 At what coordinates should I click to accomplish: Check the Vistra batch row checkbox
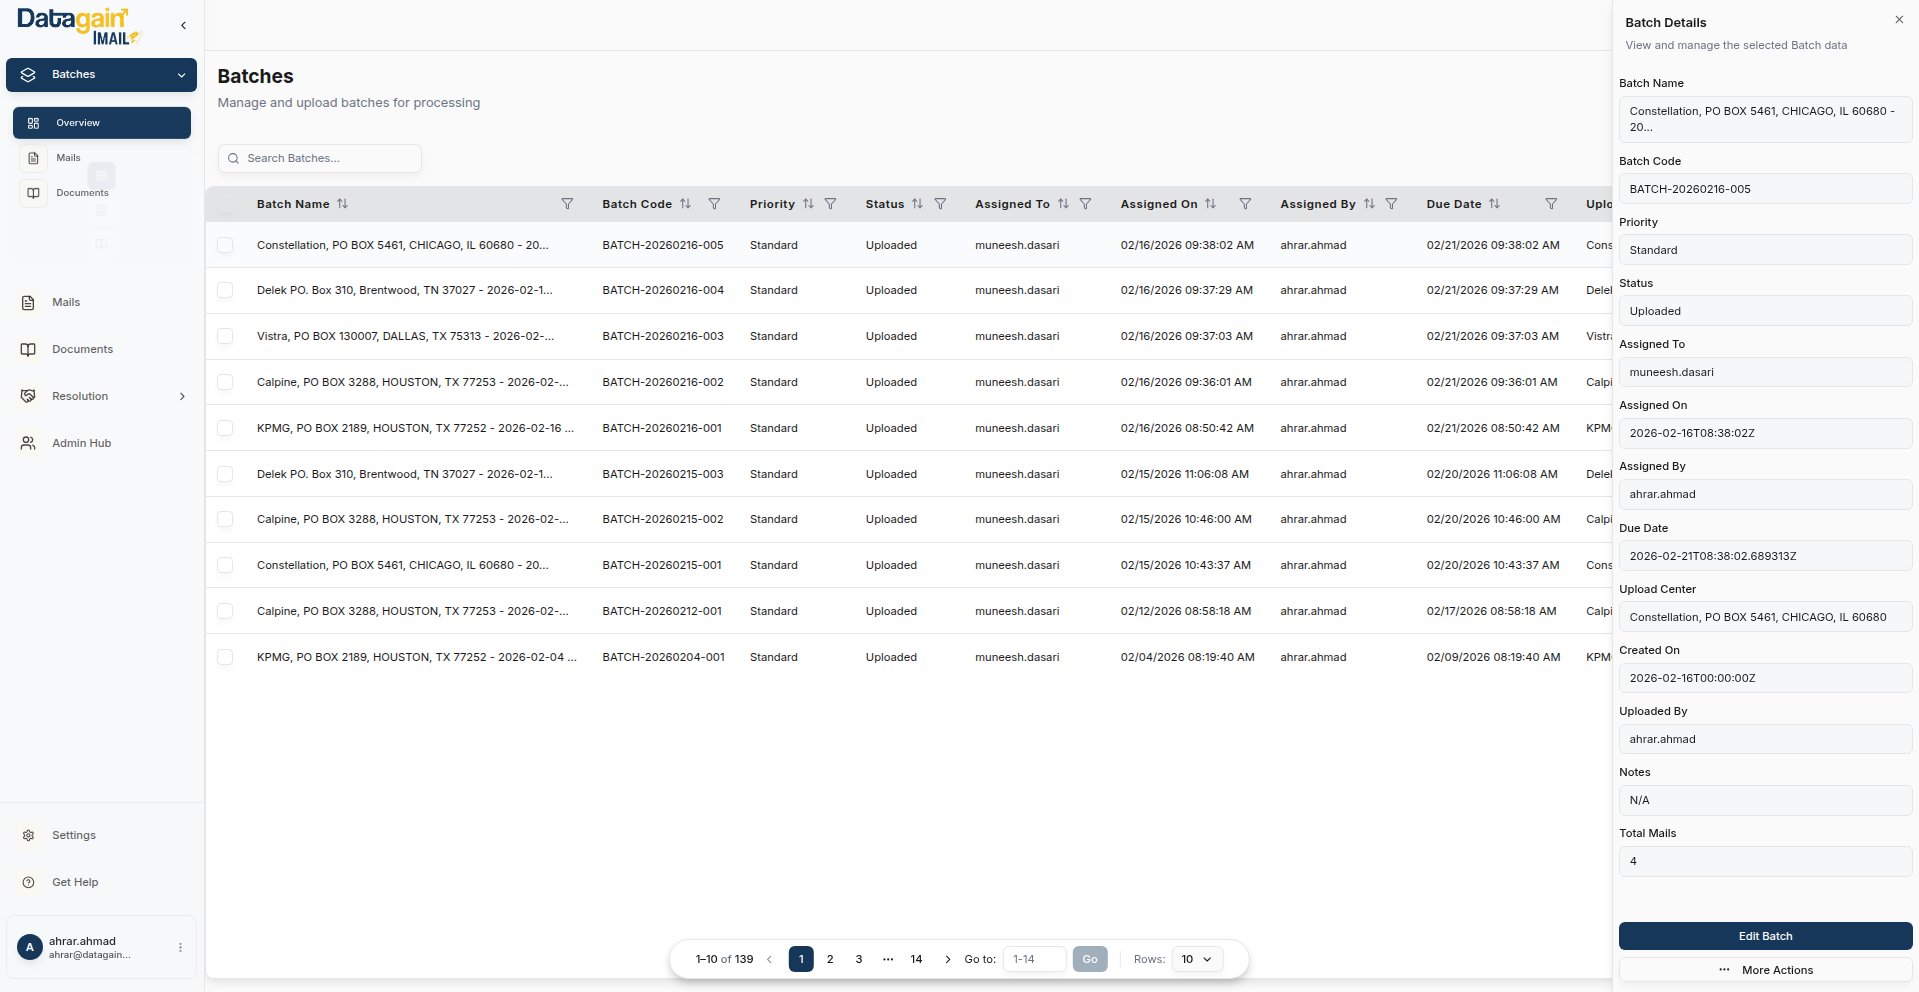click(x=225, y=336)
